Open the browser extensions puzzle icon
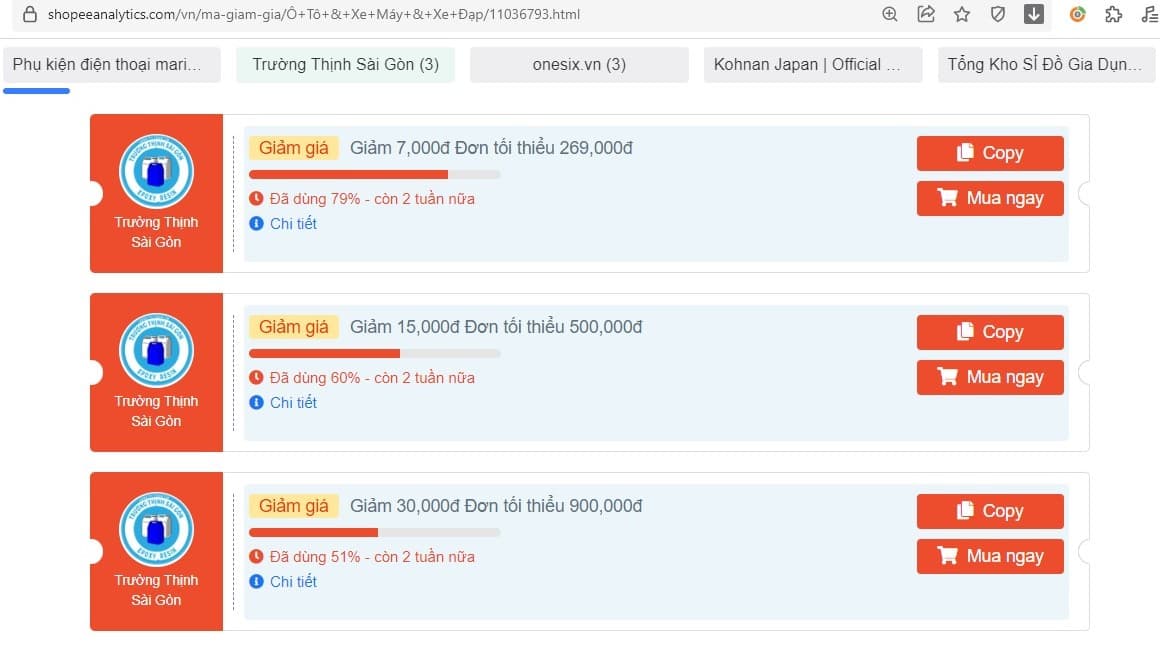The height and width of the screenshot is (646, 1160). click(x=1113, y=14)
